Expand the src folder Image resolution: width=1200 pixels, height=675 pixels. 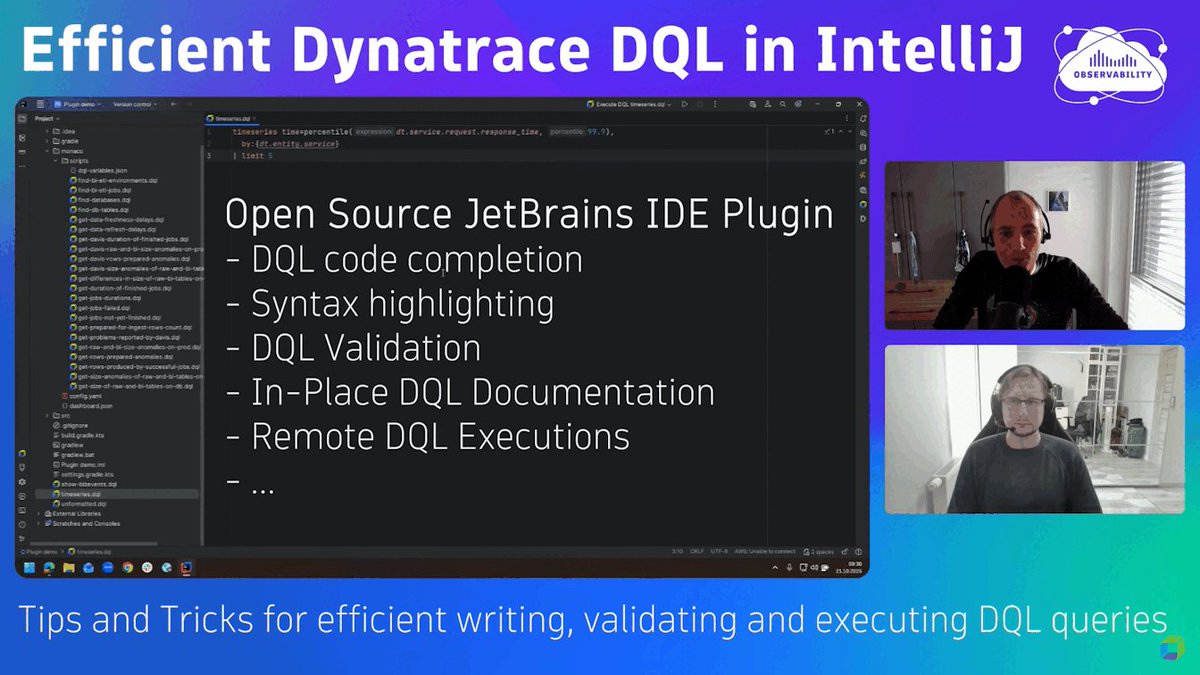47,416
